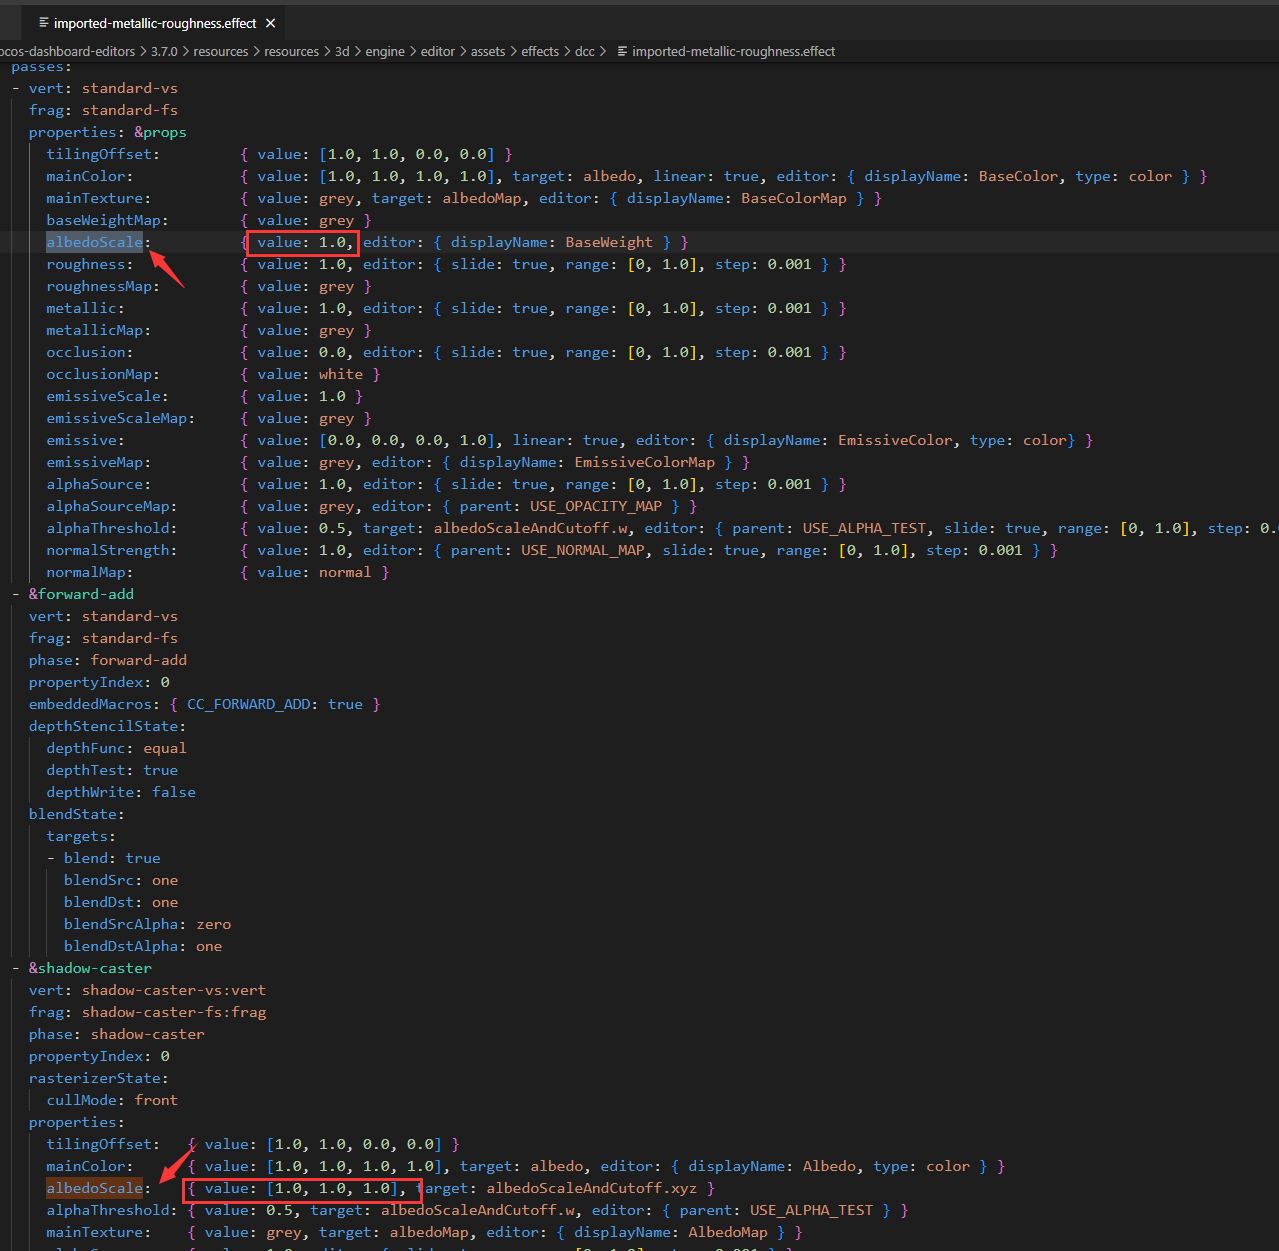Click the 'shadow-caster-vs:vert' value

(x=174, y=990)
